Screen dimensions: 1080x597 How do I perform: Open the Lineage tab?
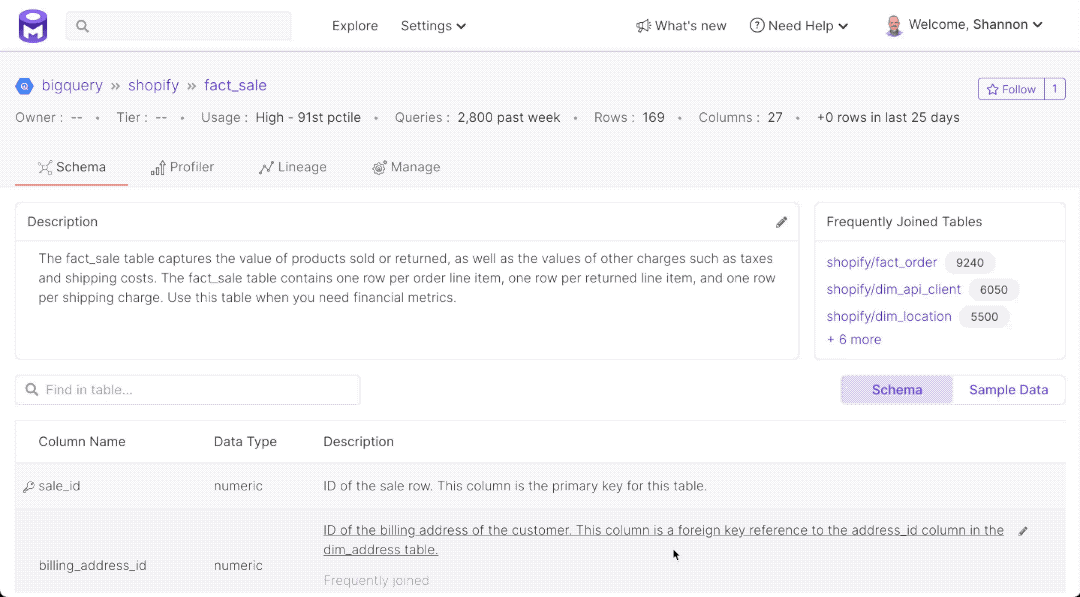click(x=292, y=167)
